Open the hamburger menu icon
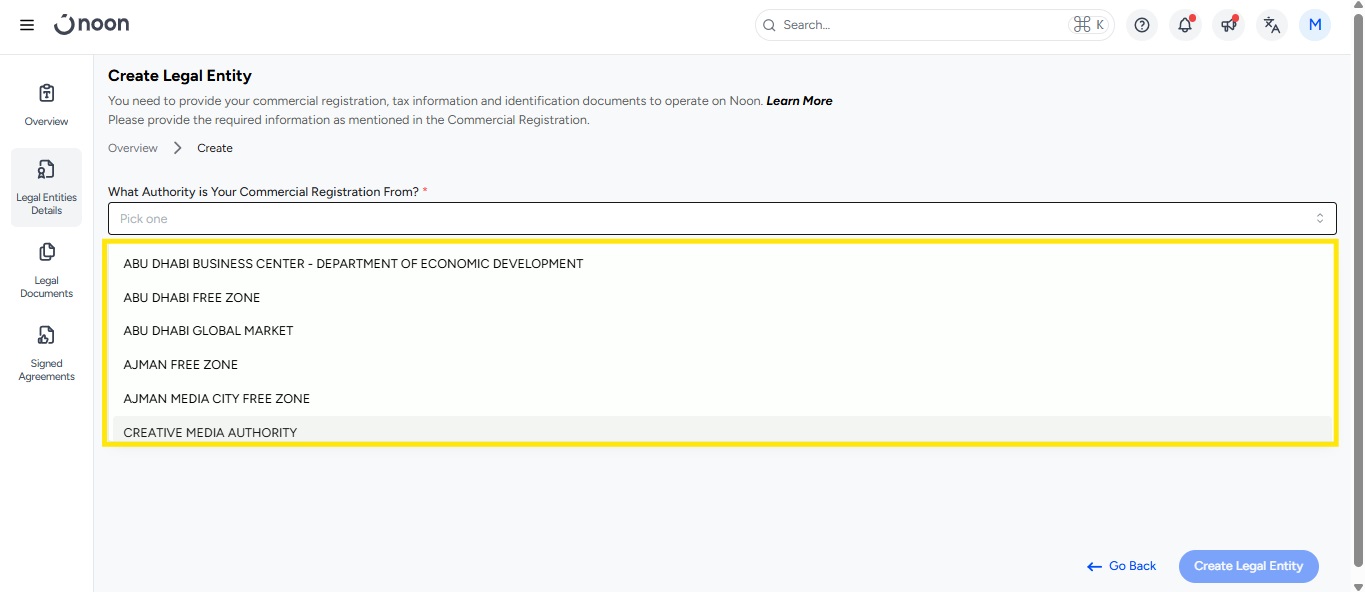The image size is (1365, 592). [27, 25]
